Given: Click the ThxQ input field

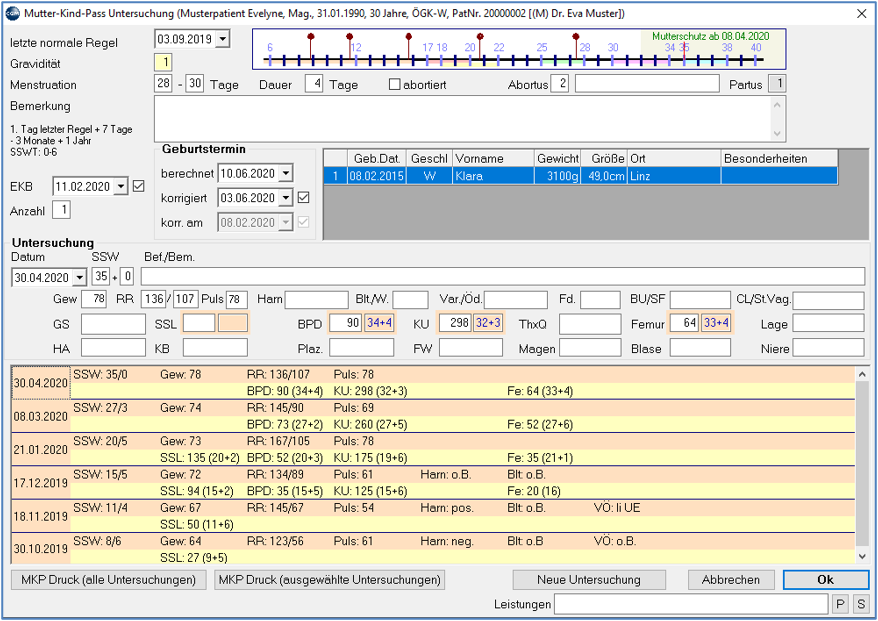Looking at the screenshot, I should (590, 324).
